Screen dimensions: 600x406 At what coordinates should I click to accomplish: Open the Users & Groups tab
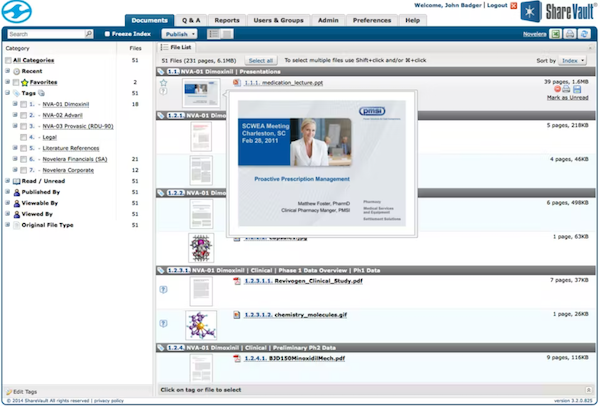point(278,20)
